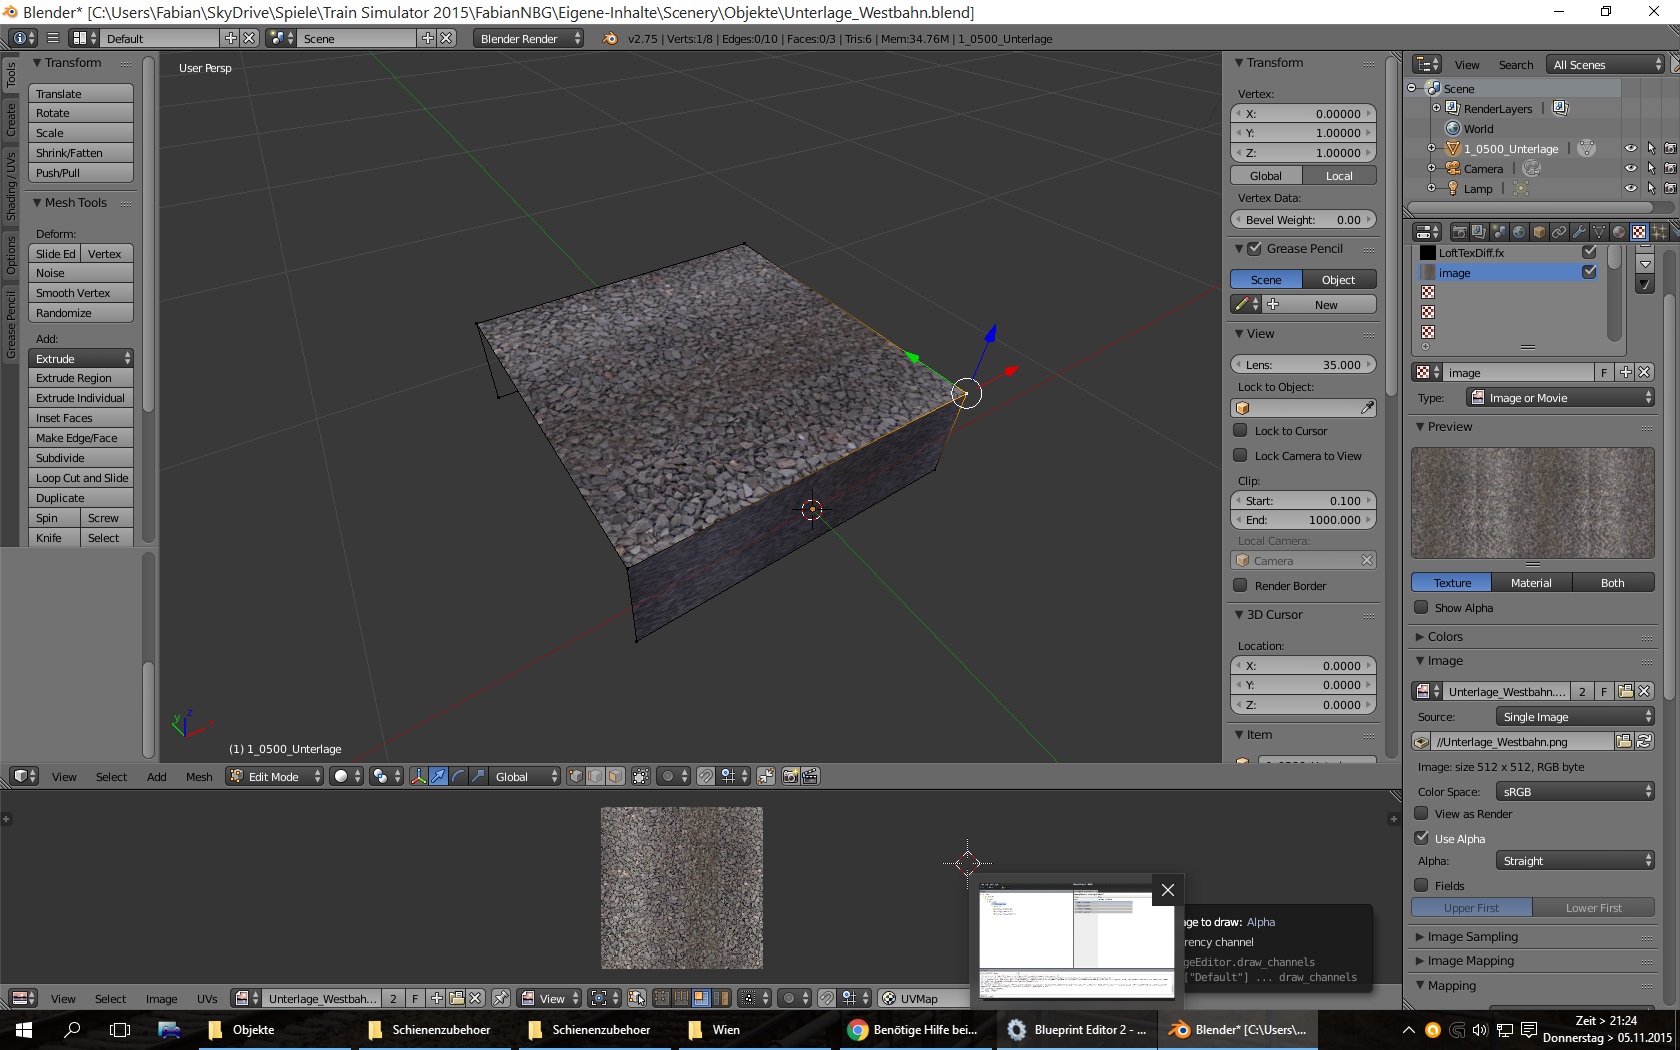Screen dimensions: 1680x1050
Task: Click the Extrude Region button
Action: pyautogui.click(x=81, y=378)
